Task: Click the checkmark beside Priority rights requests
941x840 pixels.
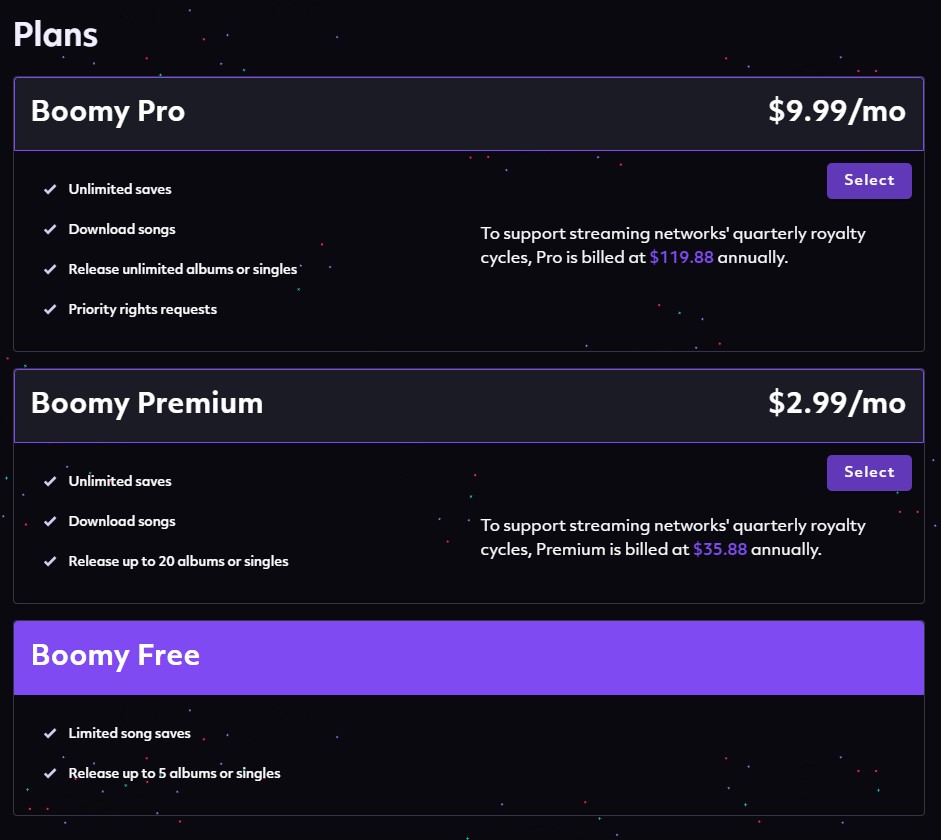Action: (x=50, y=310)
